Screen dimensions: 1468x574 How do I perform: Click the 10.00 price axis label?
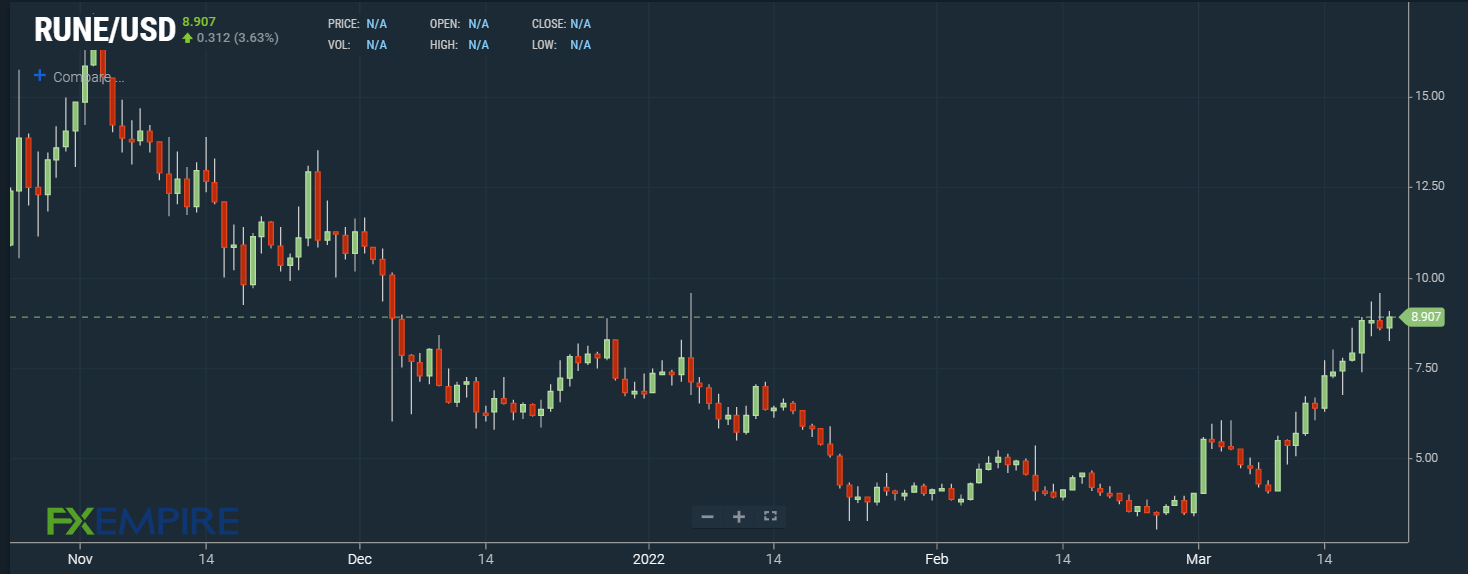pos(1430,277)
